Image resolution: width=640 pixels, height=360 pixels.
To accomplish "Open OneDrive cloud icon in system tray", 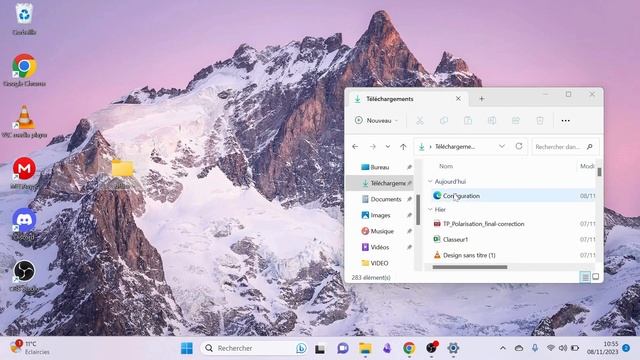I will (x=519, y=348).
